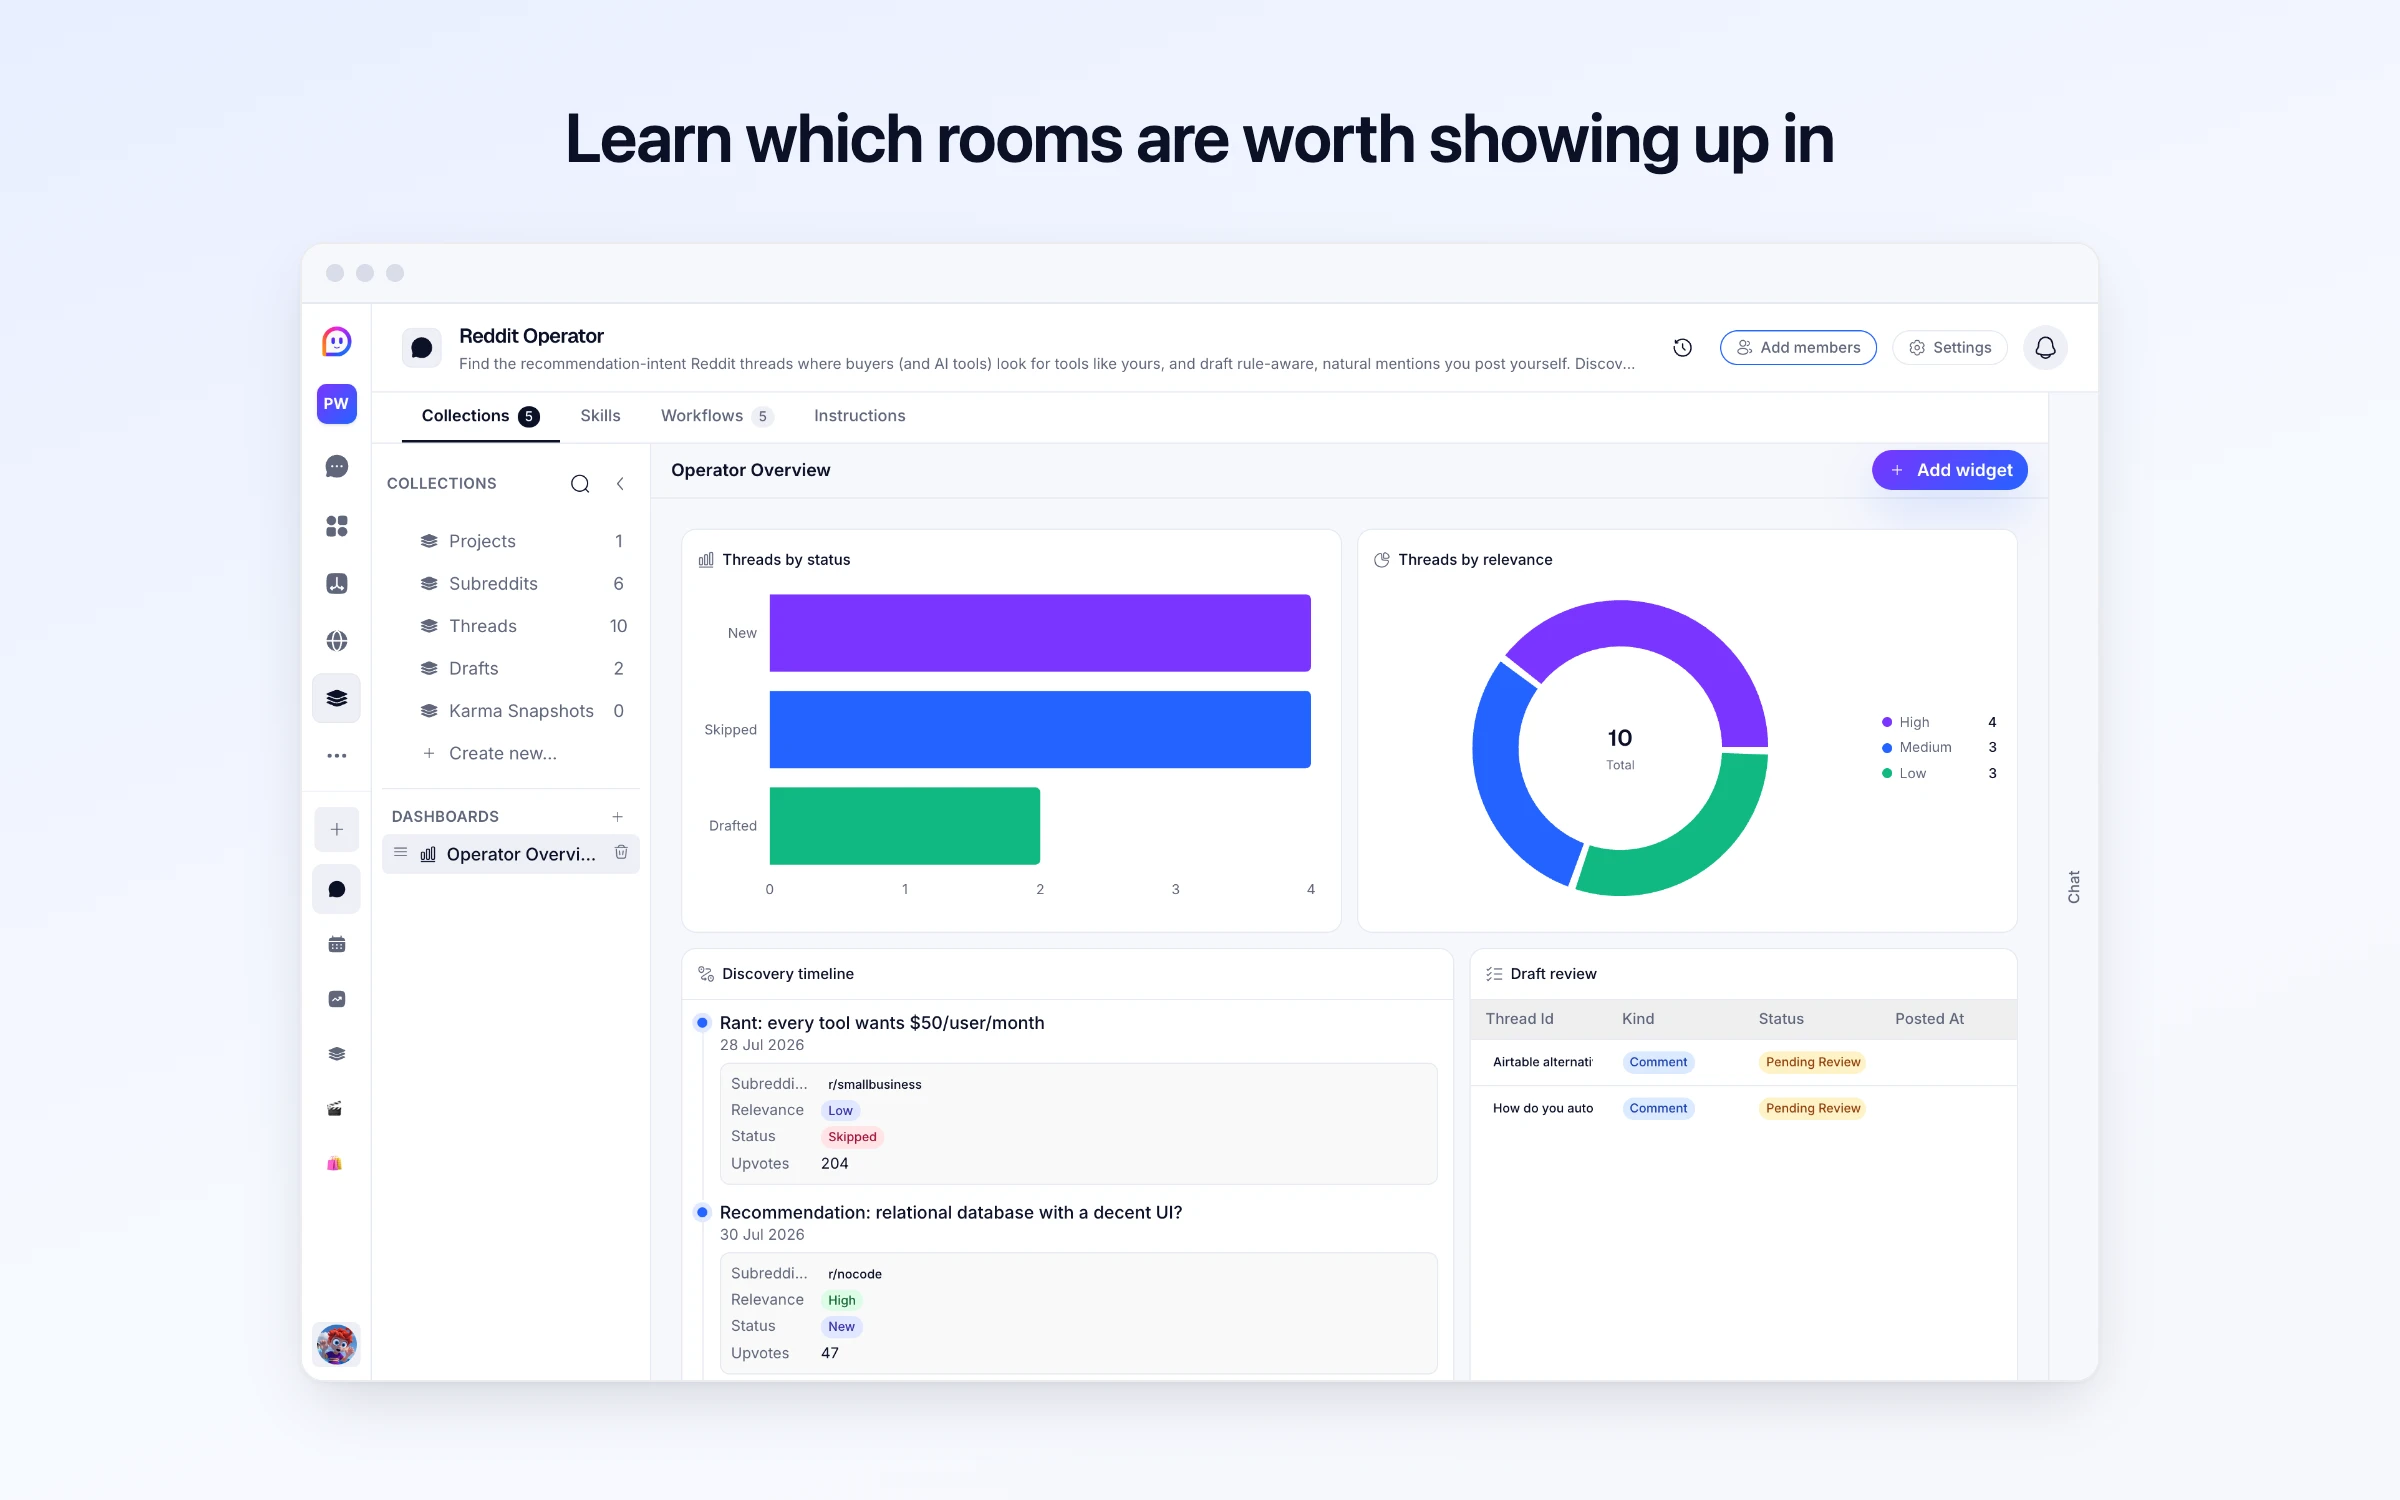Search collections with magnifier icon
The width and height of the screenshot is (2400, 1500).
pyautogui.click(x=580, y=484)
